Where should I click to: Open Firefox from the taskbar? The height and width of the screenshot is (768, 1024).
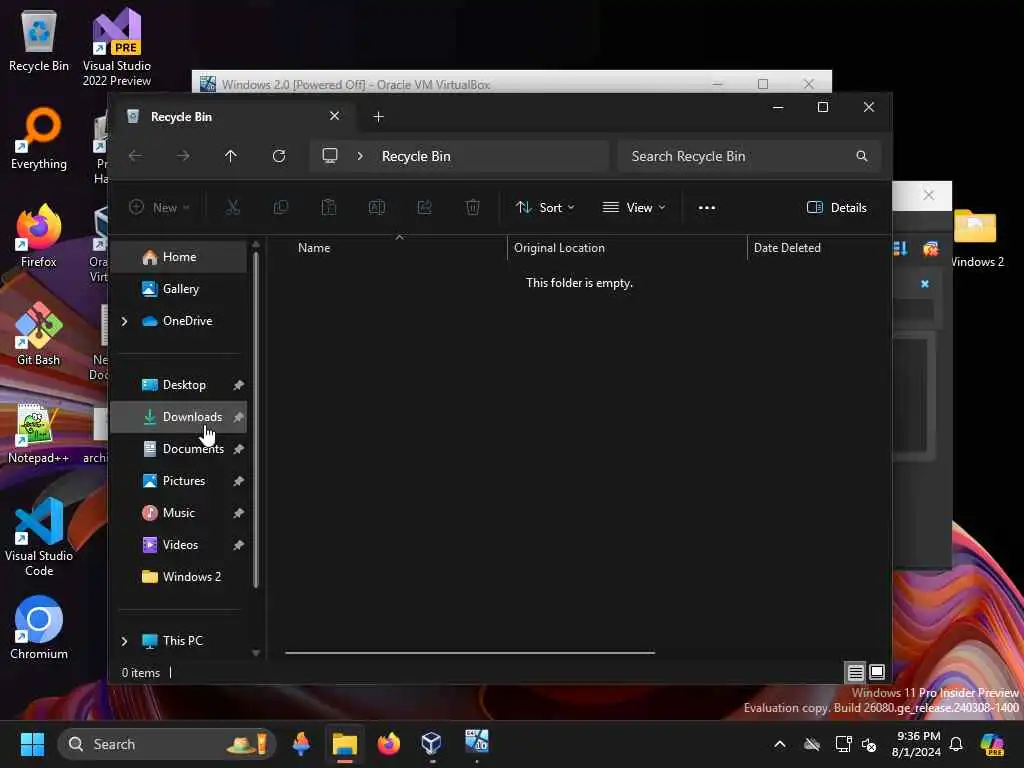389,744
